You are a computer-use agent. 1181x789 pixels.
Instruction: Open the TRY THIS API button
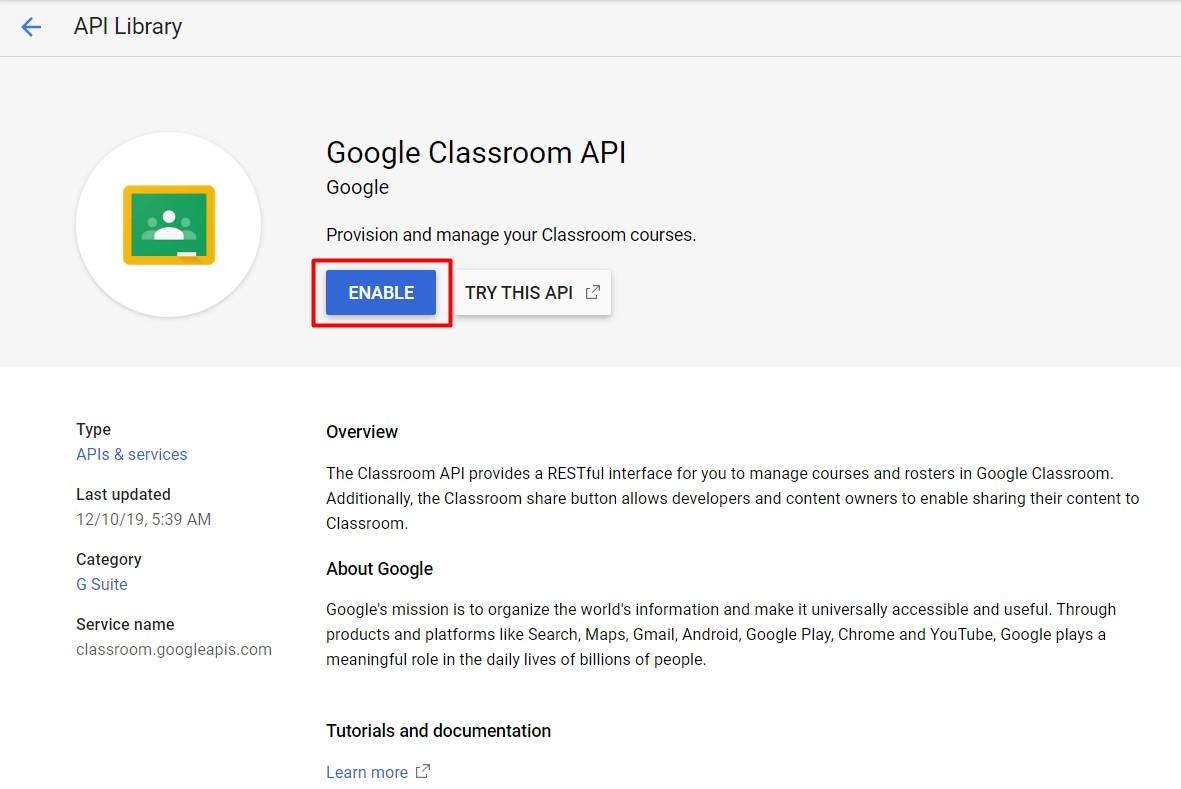coord(519,293)
